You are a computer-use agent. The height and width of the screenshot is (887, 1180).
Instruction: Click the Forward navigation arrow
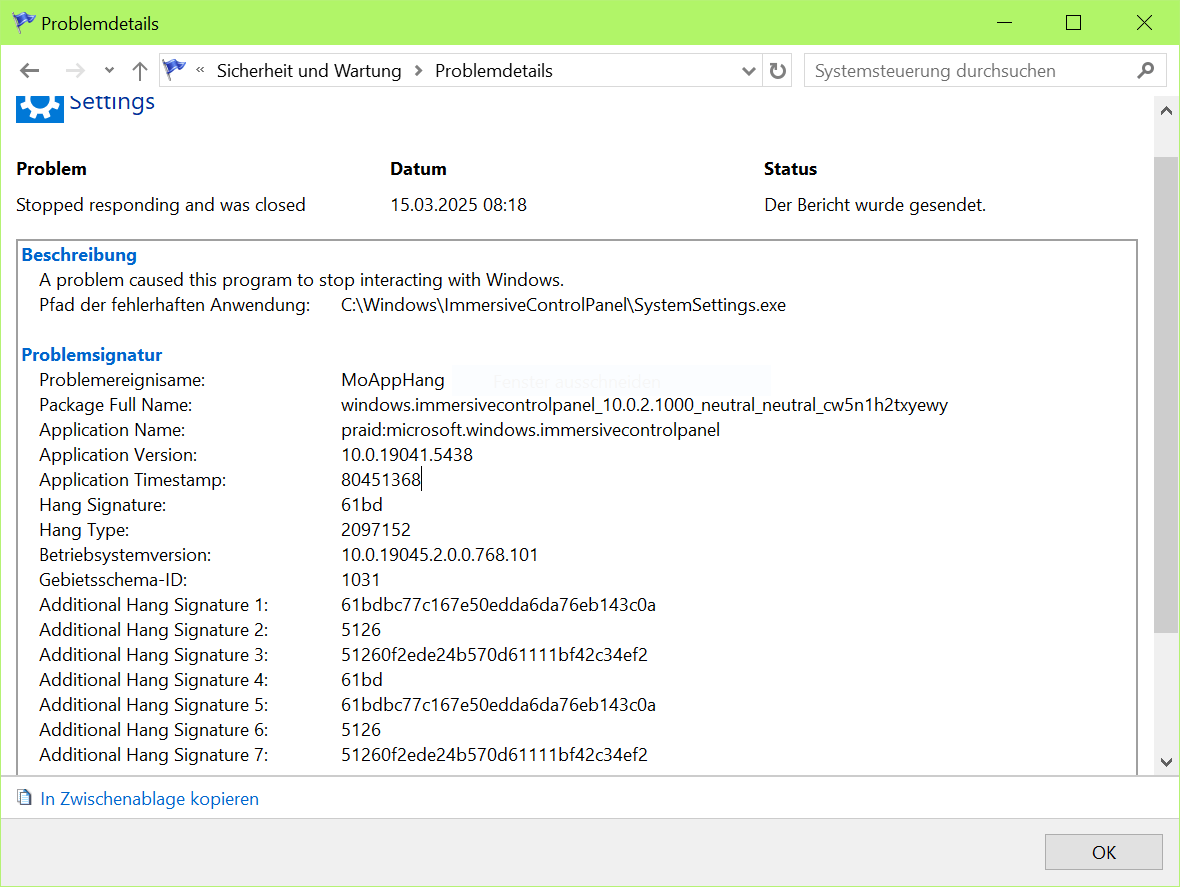tap(75, 71)
